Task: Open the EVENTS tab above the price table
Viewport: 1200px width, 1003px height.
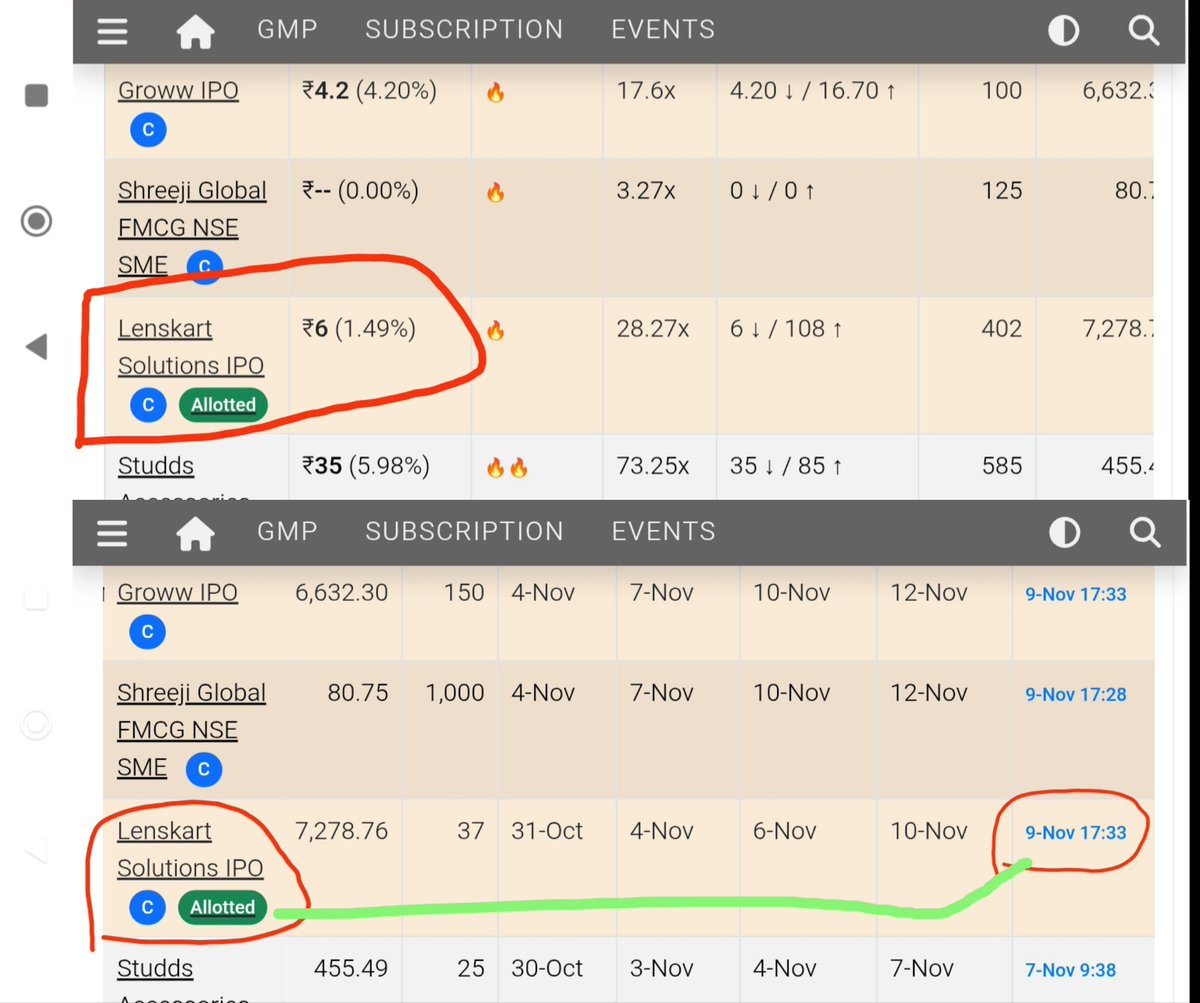Action: tap(663, 30)
